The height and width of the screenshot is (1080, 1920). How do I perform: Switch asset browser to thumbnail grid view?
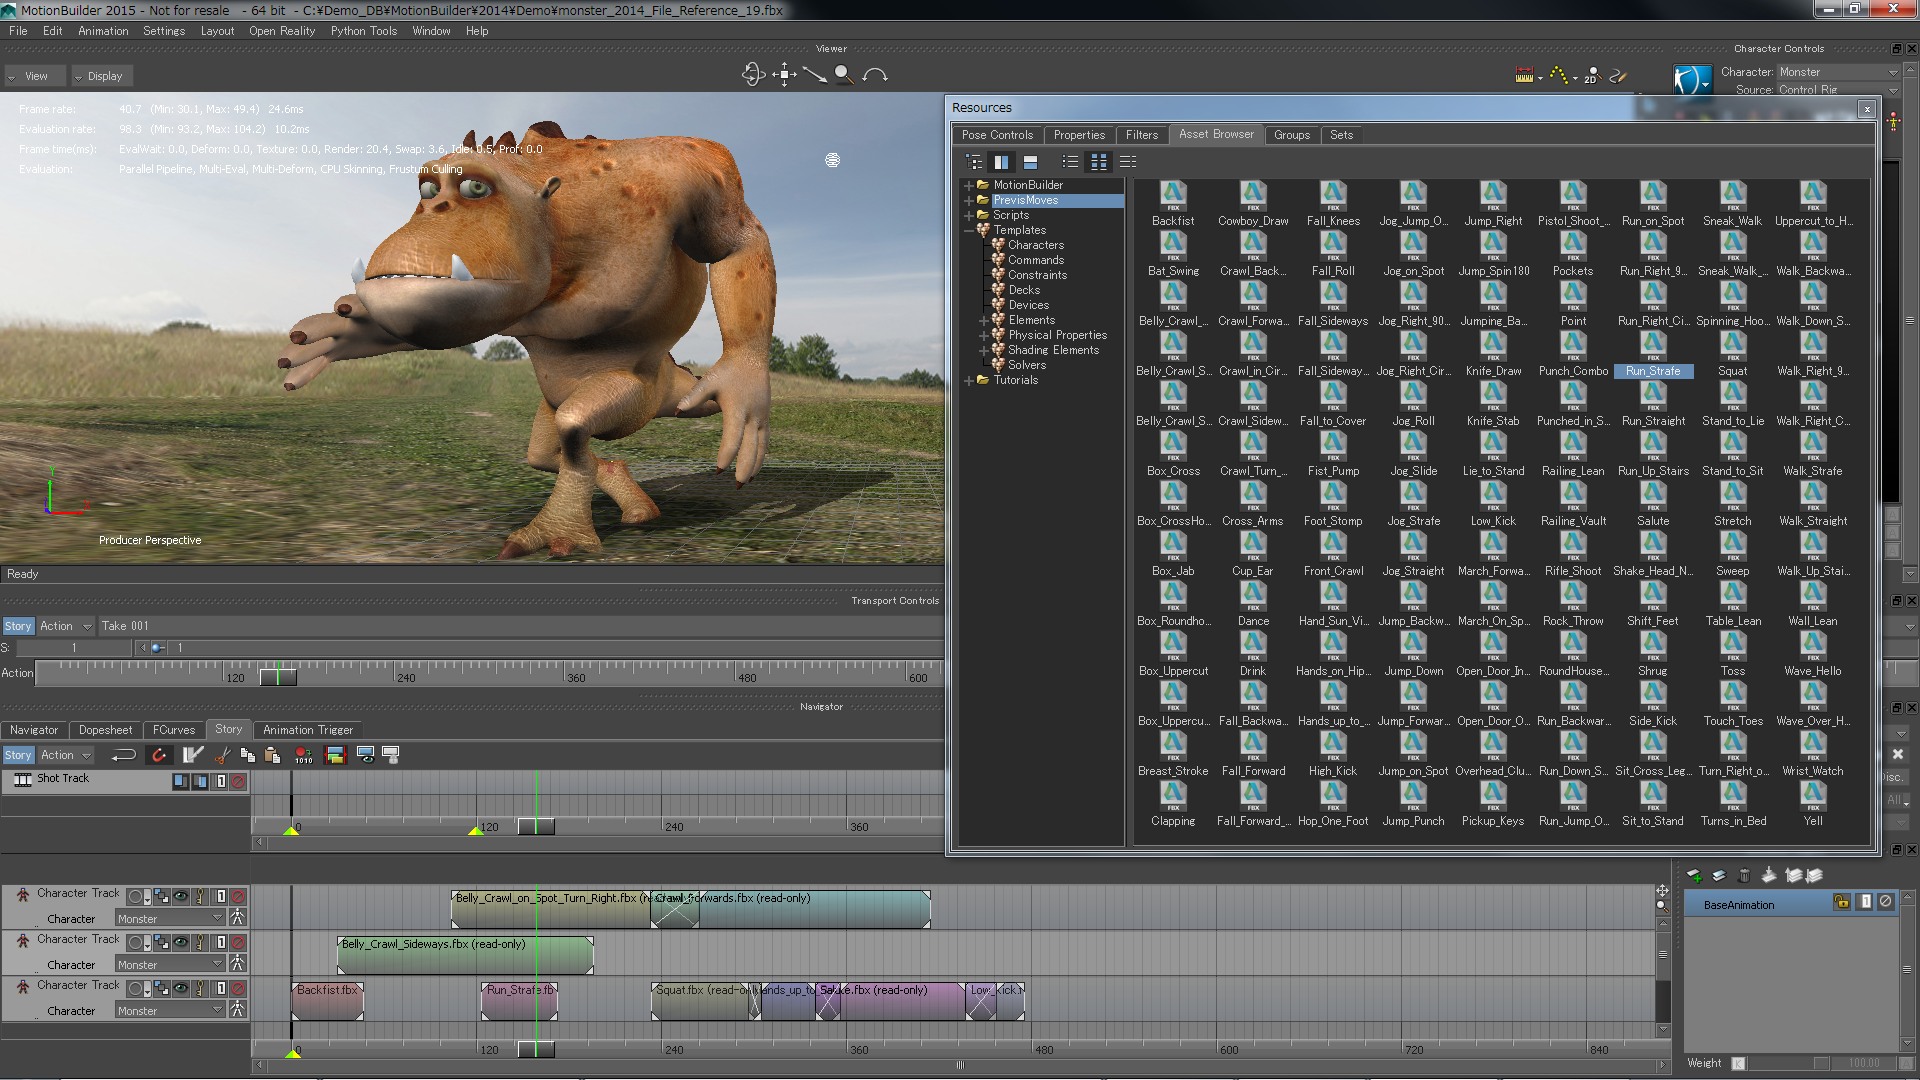click(x=1099, y=162)
